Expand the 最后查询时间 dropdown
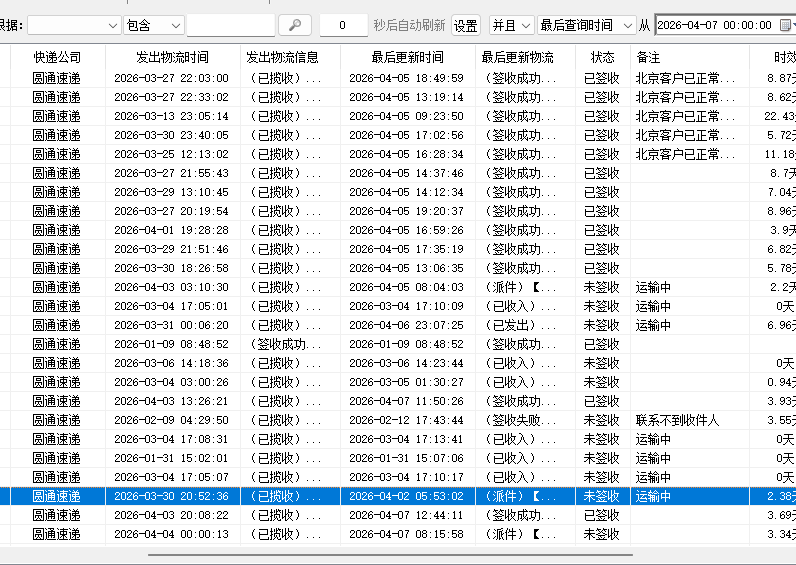Viewport: 796px width, 565px height. 586,25
